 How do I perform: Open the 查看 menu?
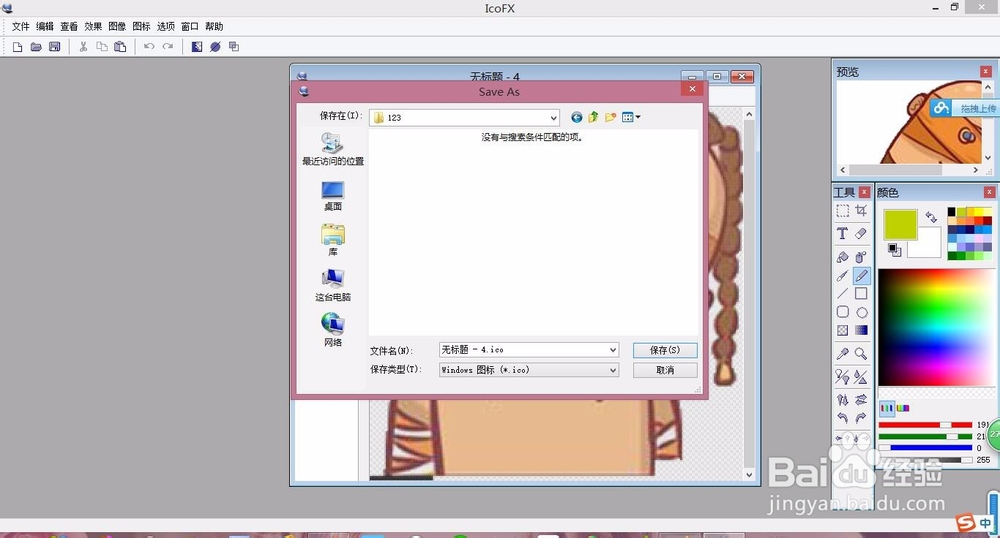pos(69,26)
